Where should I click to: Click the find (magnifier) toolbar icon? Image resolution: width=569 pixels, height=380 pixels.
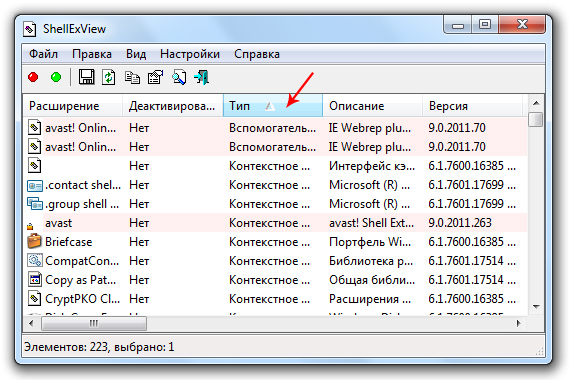(179, 77)
